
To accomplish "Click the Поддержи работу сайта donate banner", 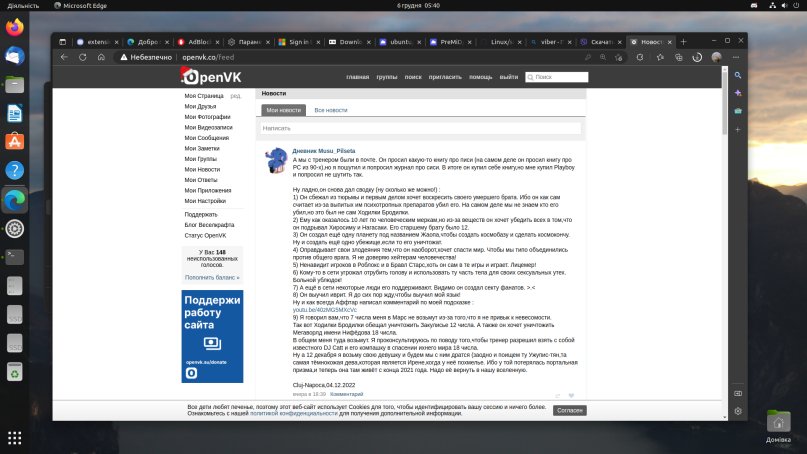I will [x=212, y=336].
